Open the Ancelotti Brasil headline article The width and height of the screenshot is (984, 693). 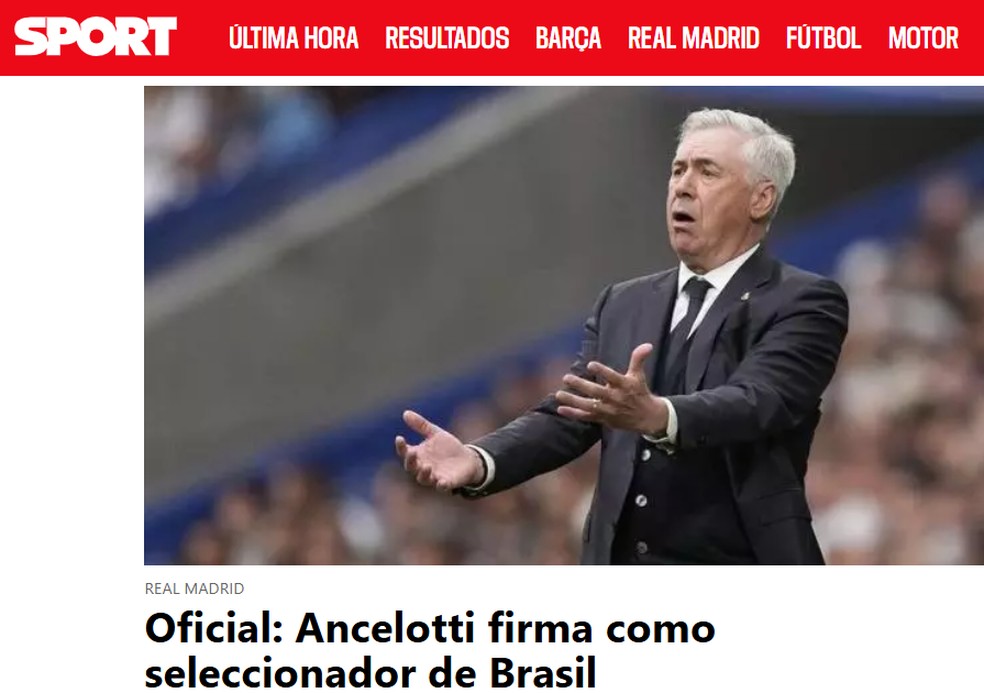(430, 650)
